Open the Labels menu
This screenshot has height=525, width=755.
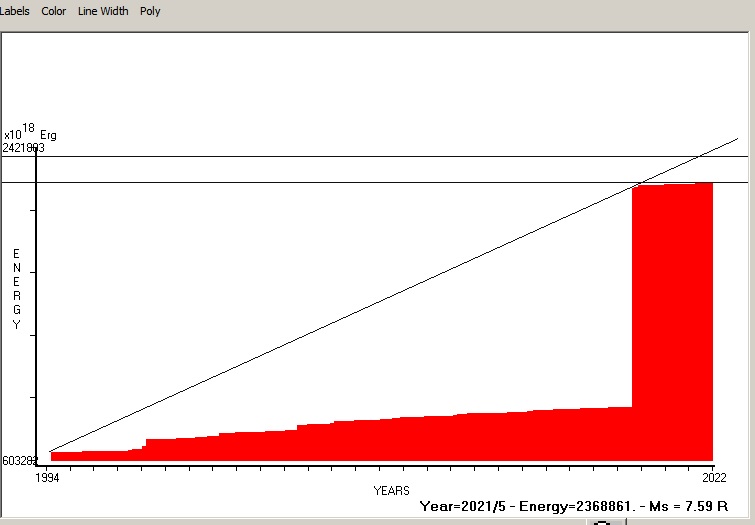click(15, 11)
